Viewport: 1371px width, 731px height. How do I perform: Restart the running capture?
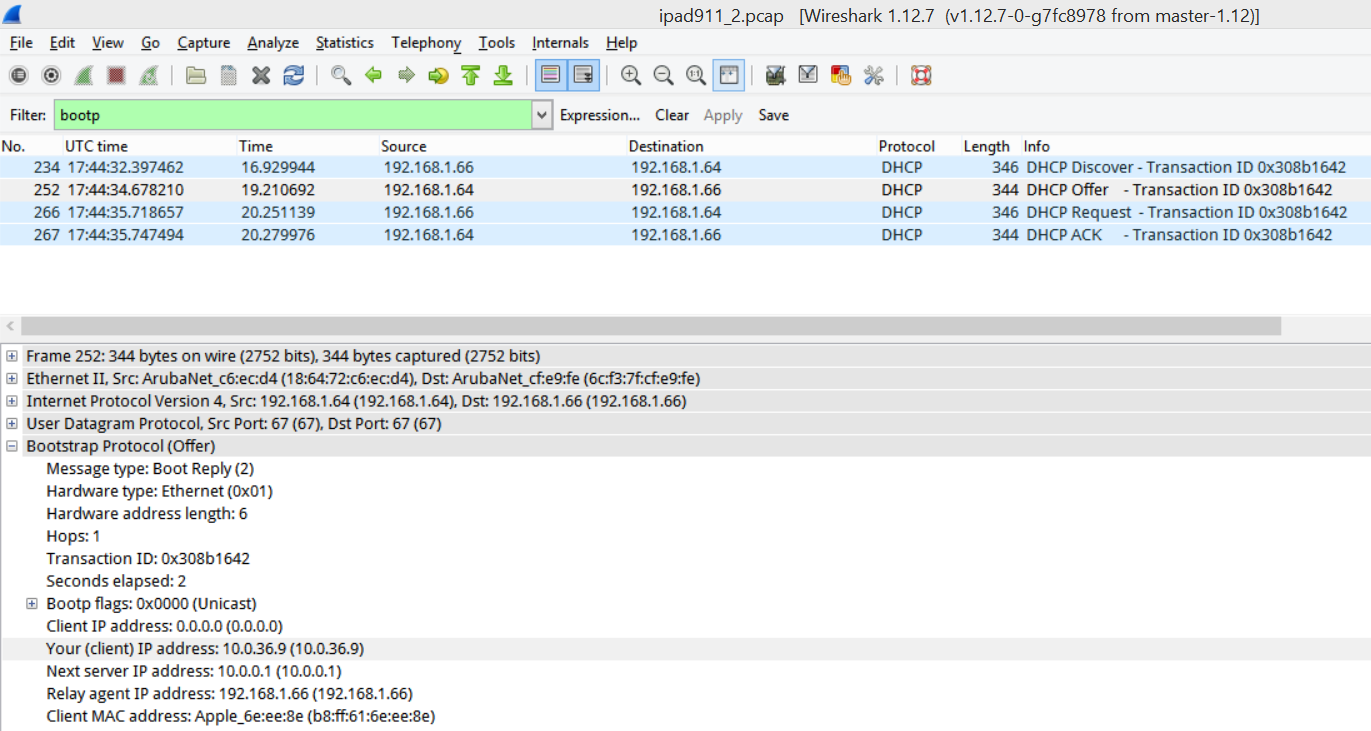click(148, 76)
